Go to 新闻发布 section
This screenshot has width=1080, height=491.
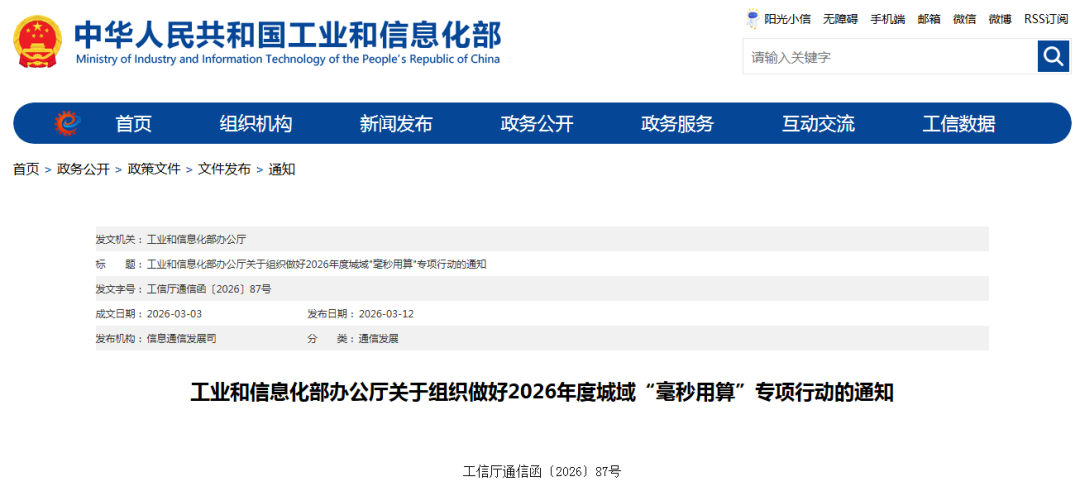396,124
